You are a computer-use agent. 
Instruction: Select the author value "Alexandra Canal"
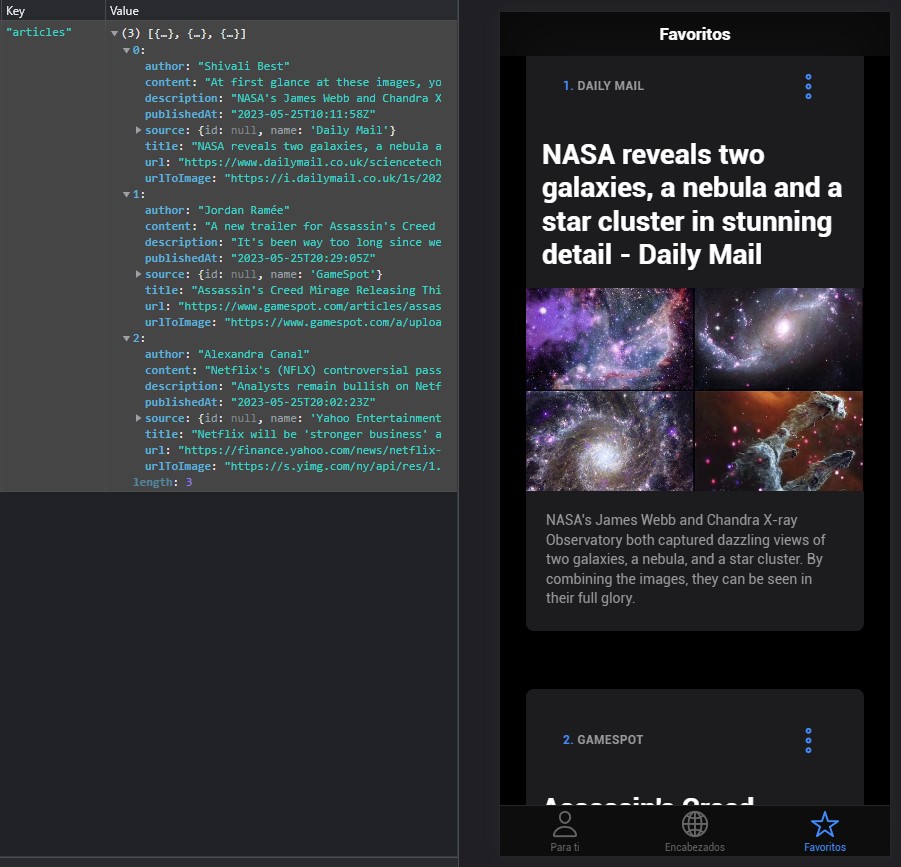point(253,354)
